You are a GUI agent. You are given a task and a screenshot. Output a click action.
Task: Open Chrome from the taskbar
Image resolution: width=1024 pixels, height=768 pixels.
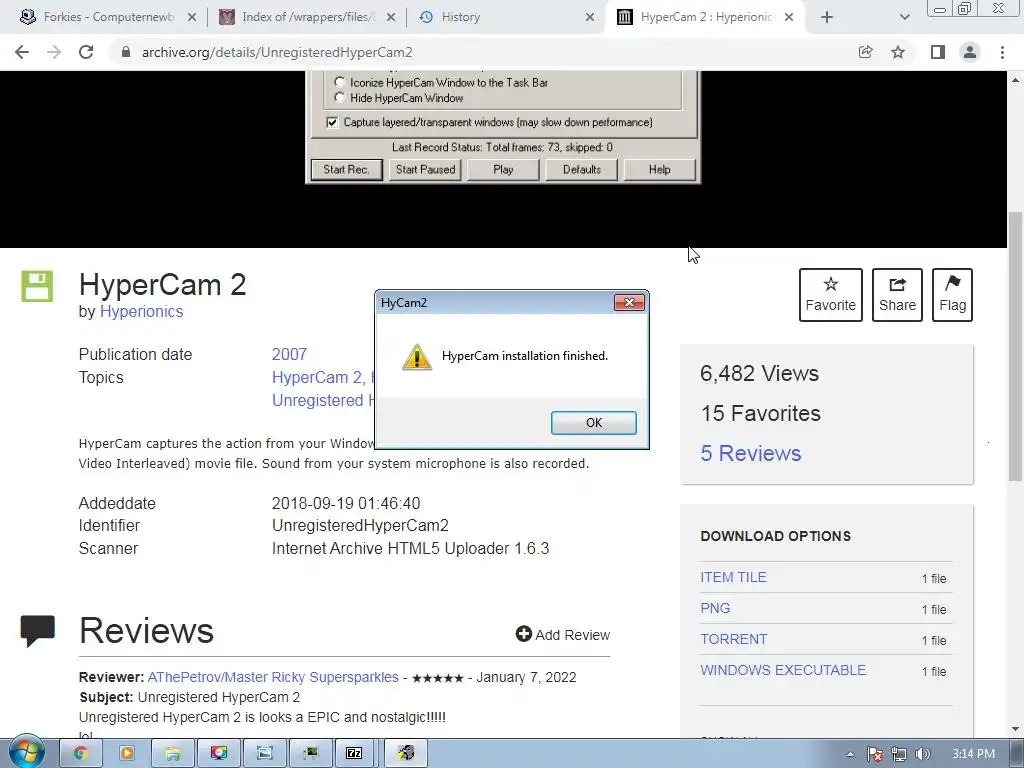coord(80,753)
